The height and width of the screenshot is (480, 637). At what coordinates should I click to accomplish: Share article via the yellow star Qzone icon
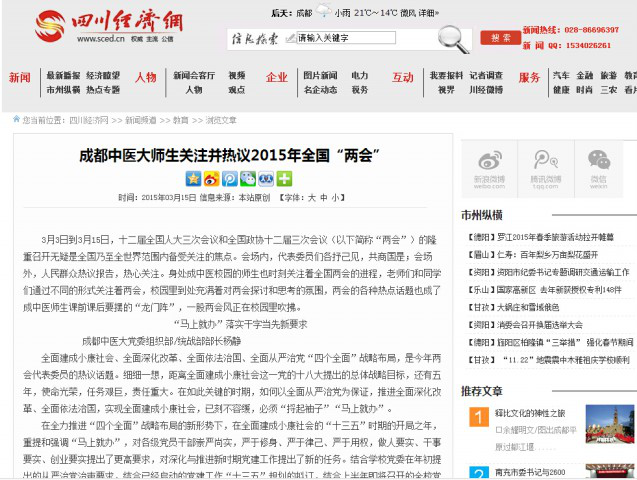pos(193,179)
